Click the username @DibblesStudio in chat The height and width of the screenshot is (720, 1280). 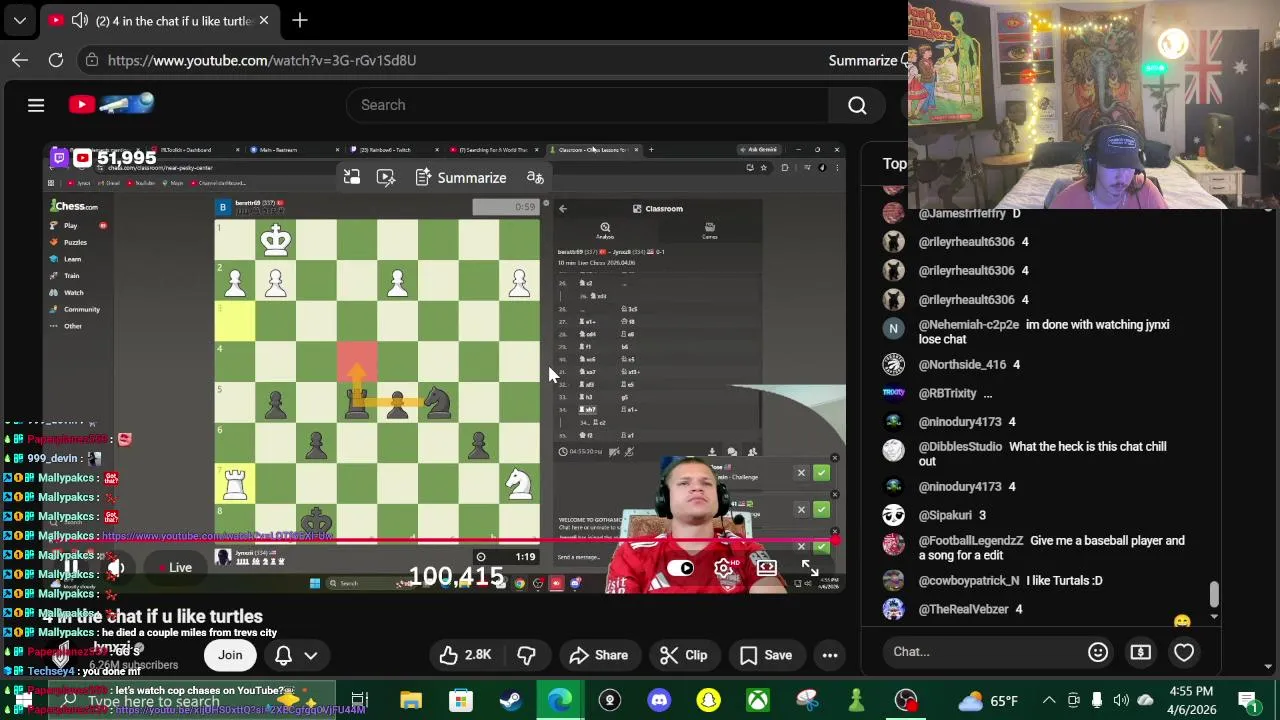pos(960,447)
